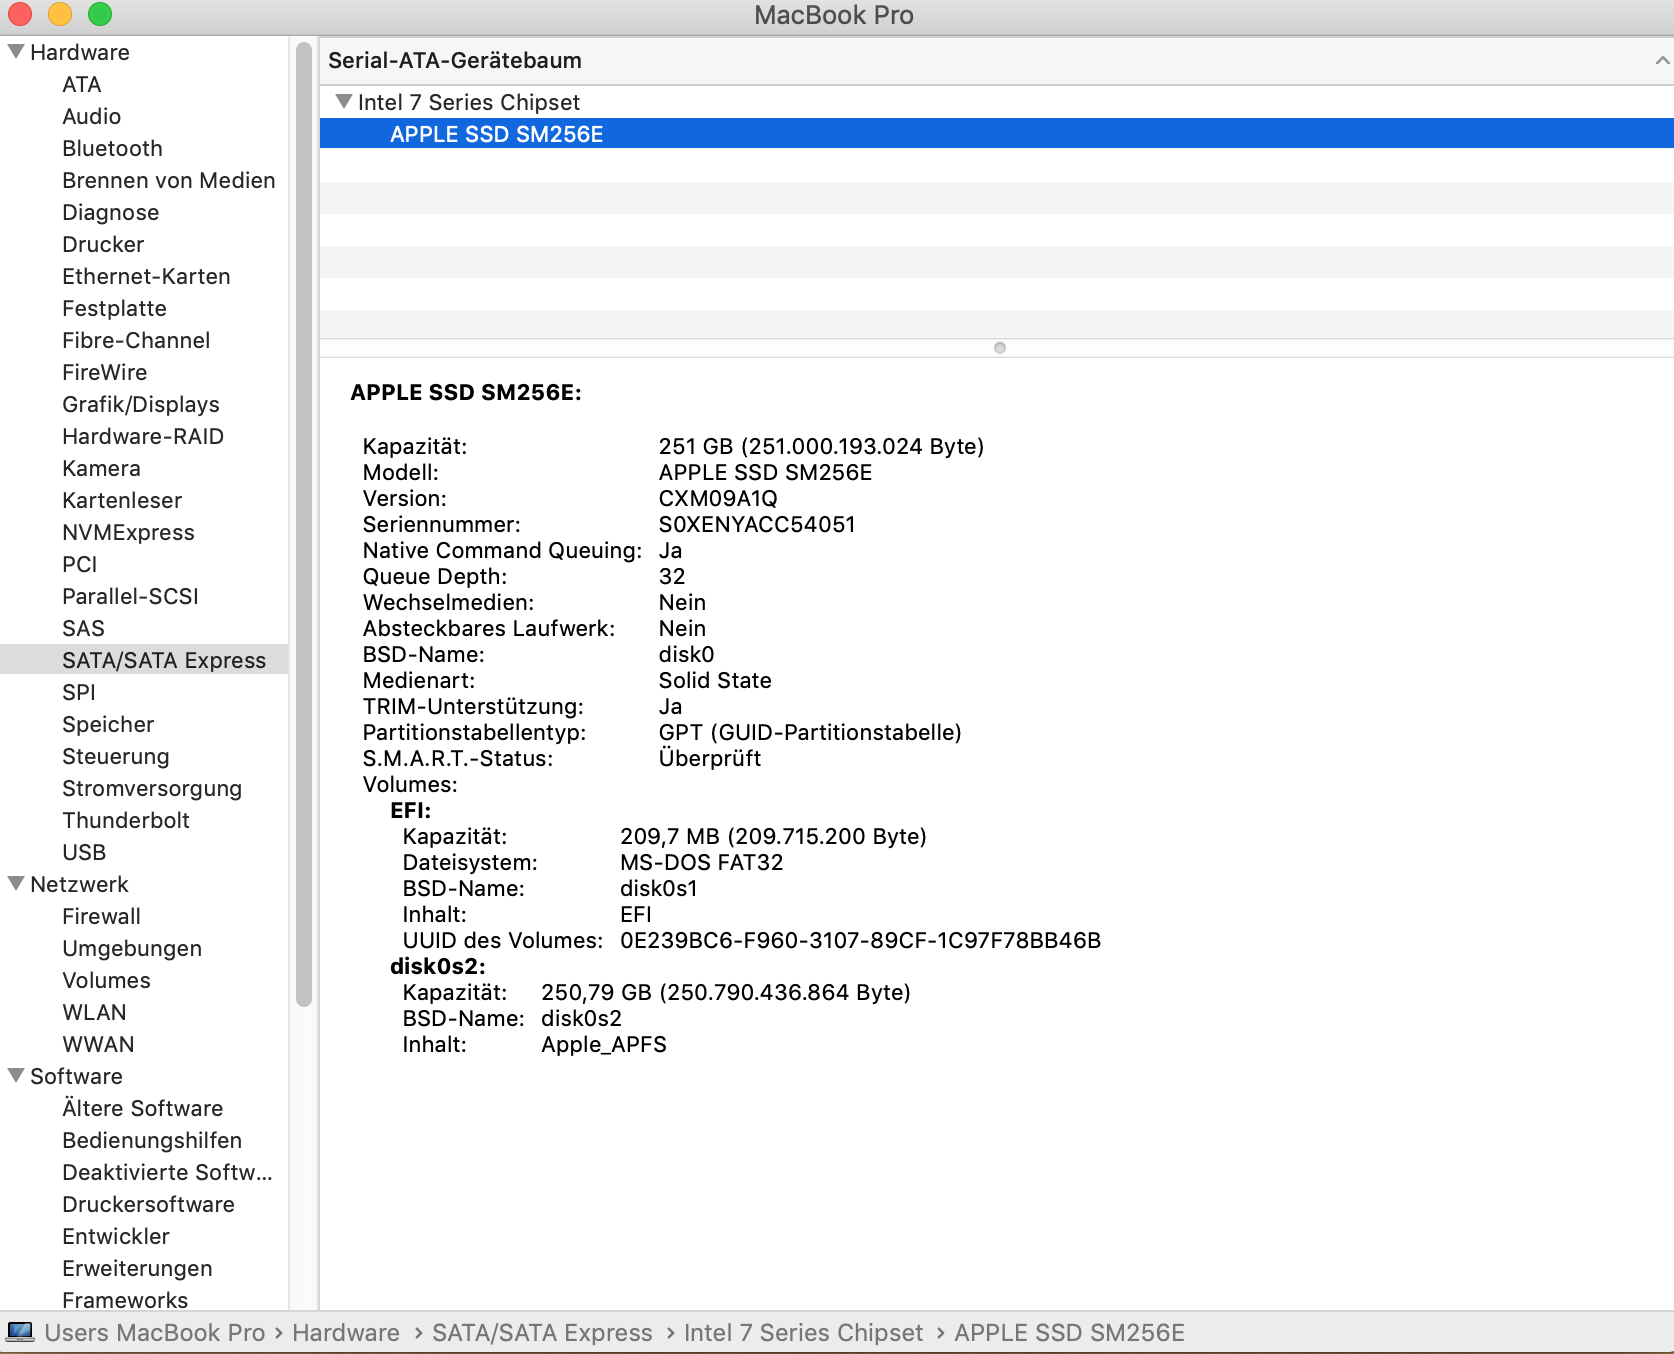Show Grafik/Displays information
1674x1354 pixels.
coord(141,405)
